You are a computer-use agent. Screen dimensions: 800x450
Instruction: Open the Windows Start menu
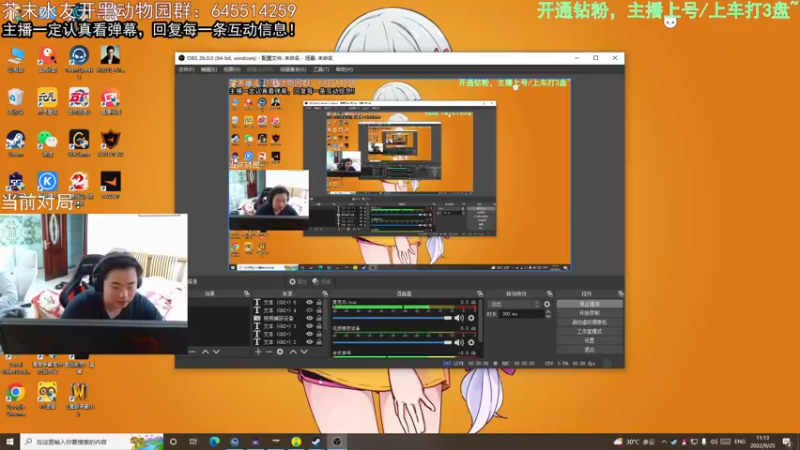coord(10,441)
